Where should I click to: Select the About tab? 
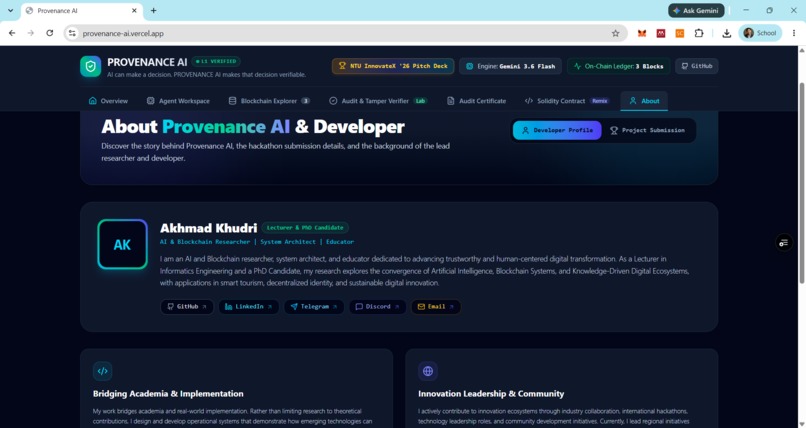coord(644,101)
